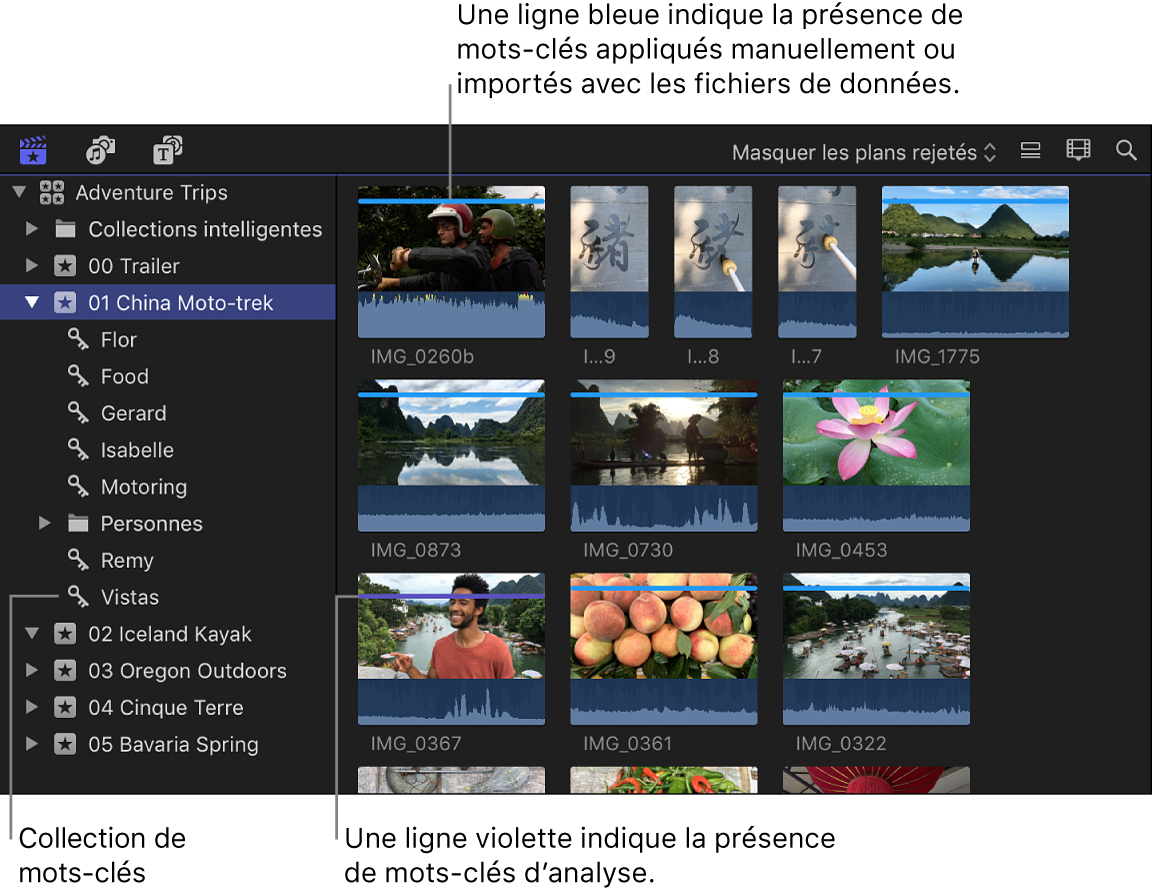Select the Vistas keyword icon
The image size is (1154, 894).
point(79,597)
